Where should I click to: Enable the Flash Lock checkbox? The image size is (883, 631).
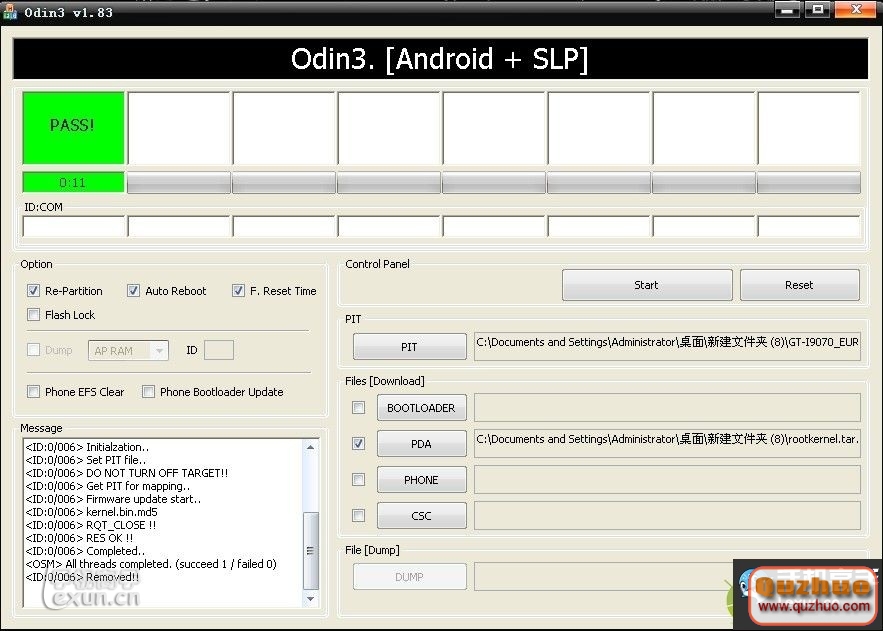[x=34, y=315]
